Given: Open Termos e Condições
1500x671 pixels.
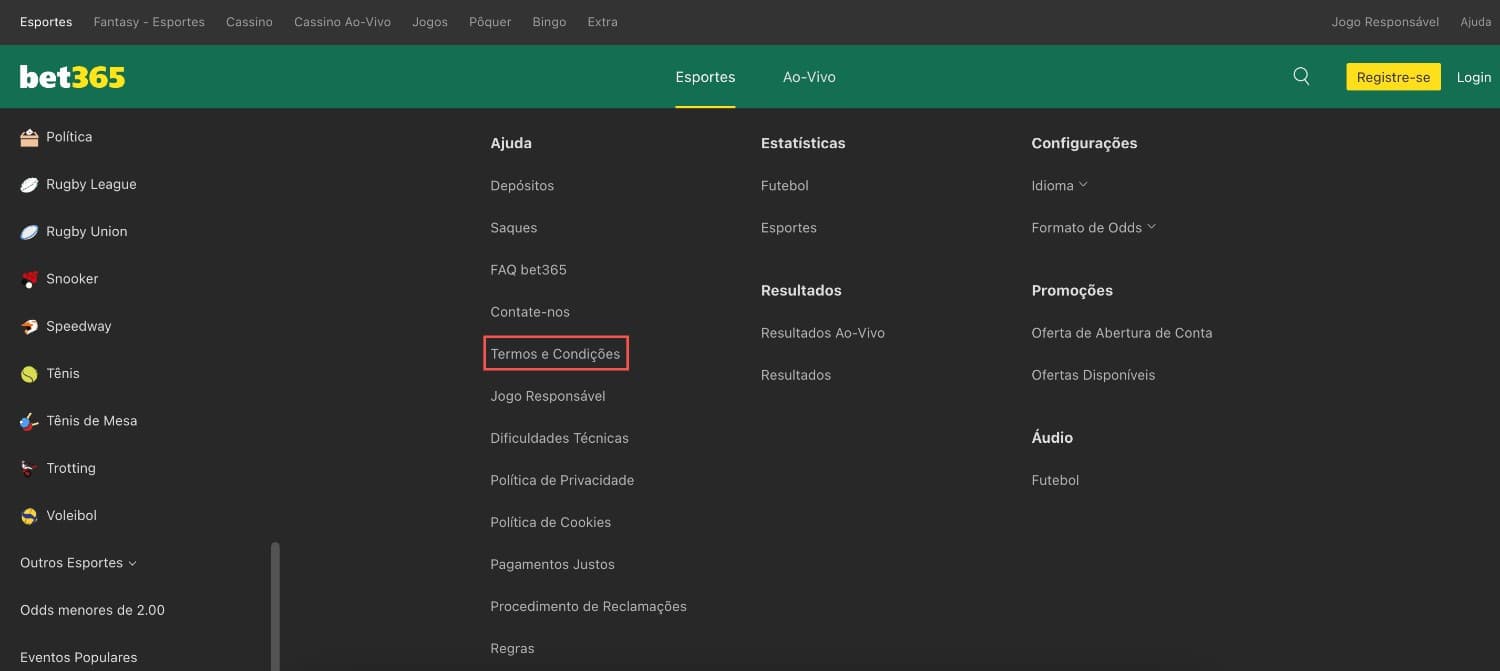Looking at the screenshot, I should 555,354.
